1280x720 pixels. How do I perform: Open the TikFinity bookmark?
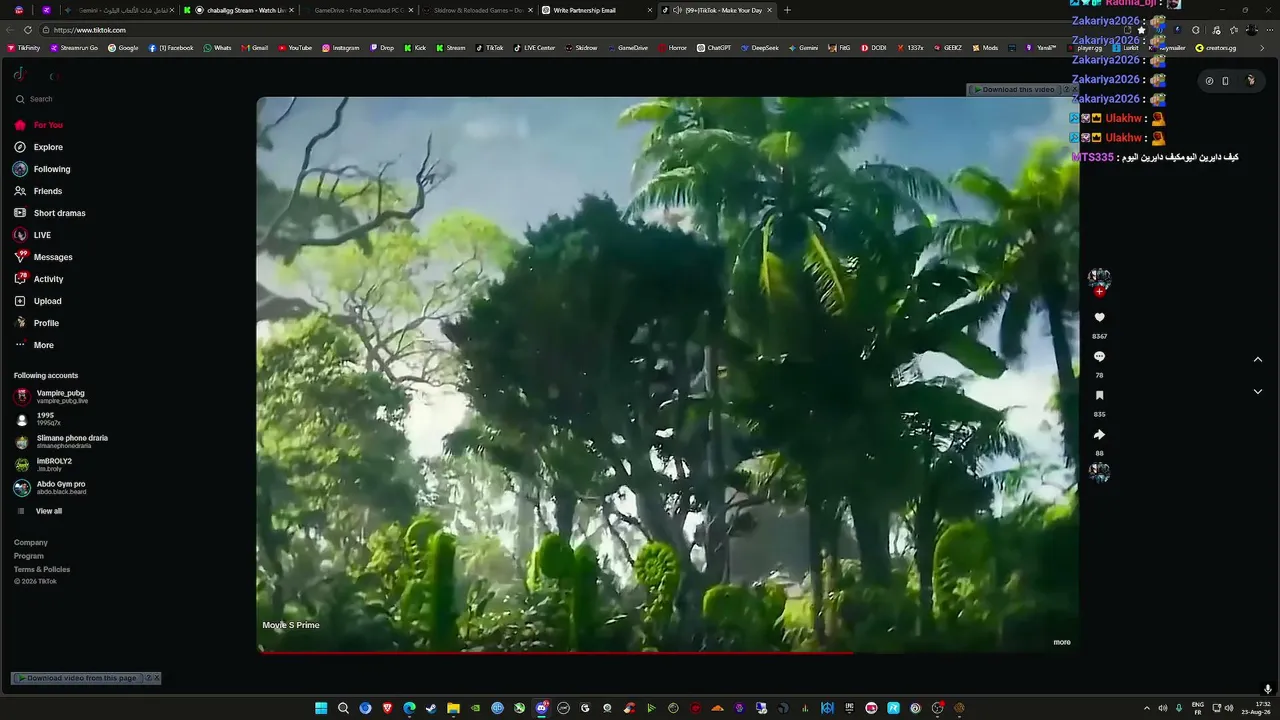(x=24, y=48)
